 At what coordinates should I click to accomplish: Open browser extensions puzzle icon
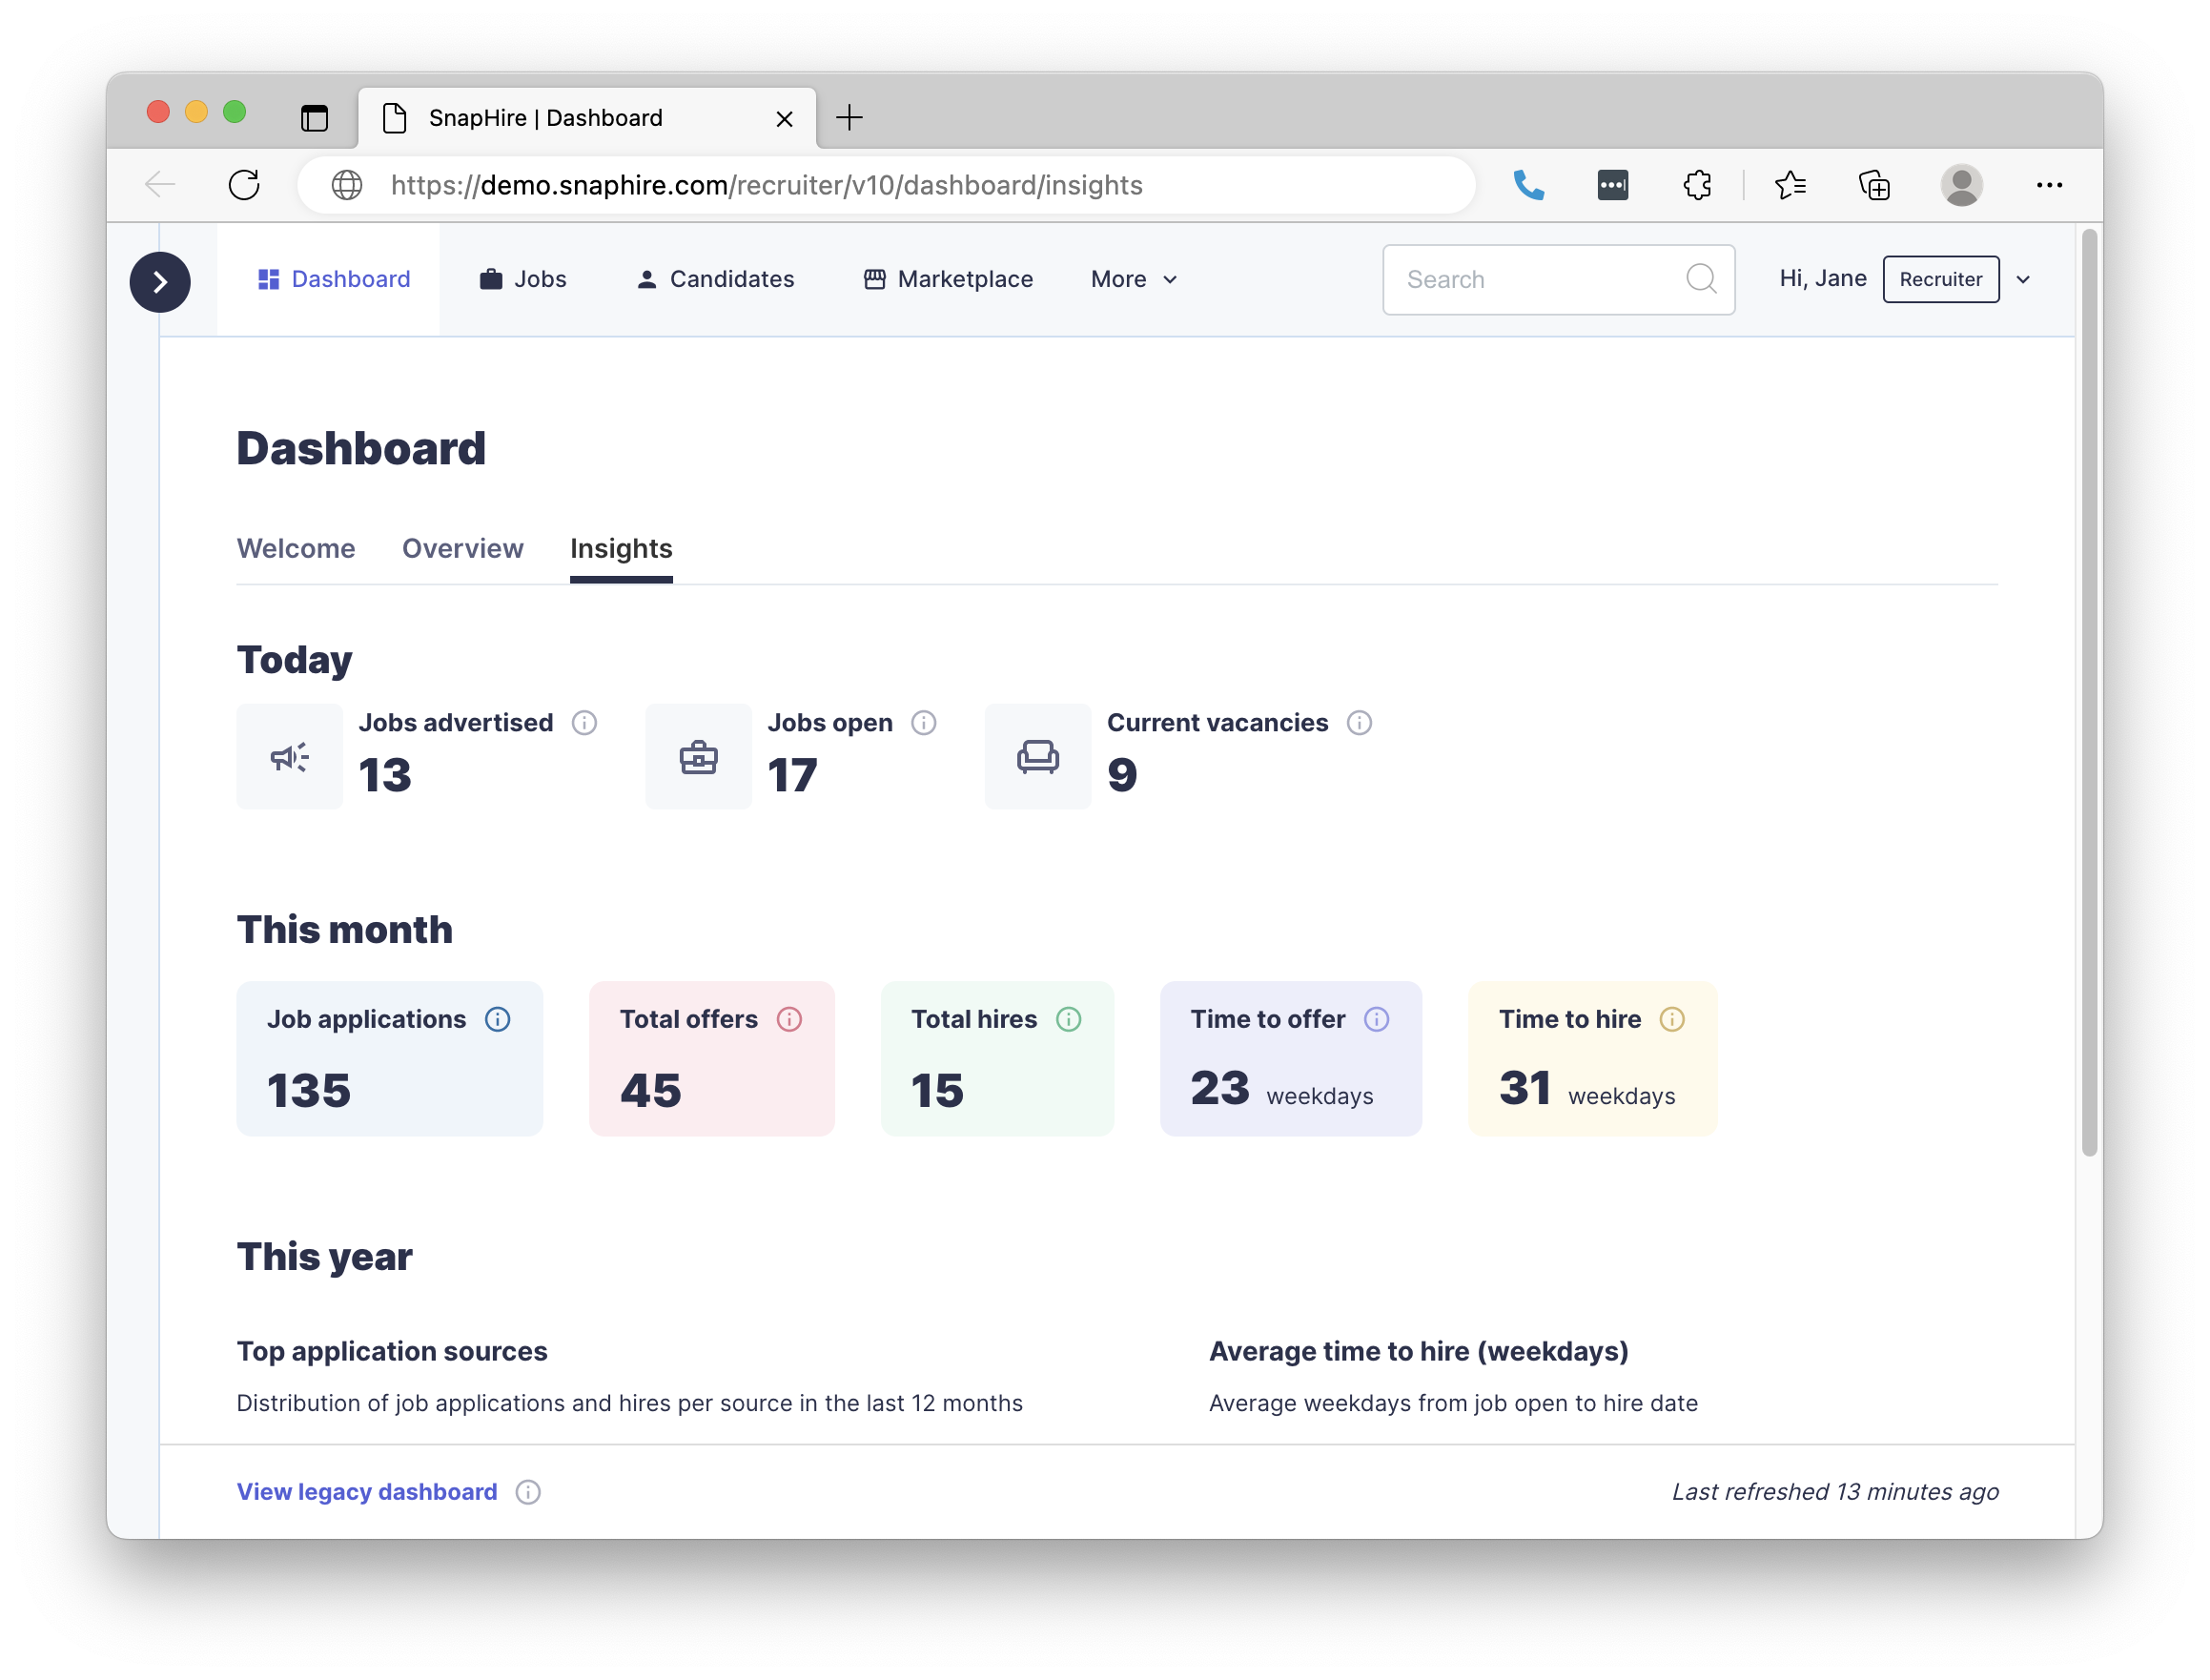point(1697,185)
